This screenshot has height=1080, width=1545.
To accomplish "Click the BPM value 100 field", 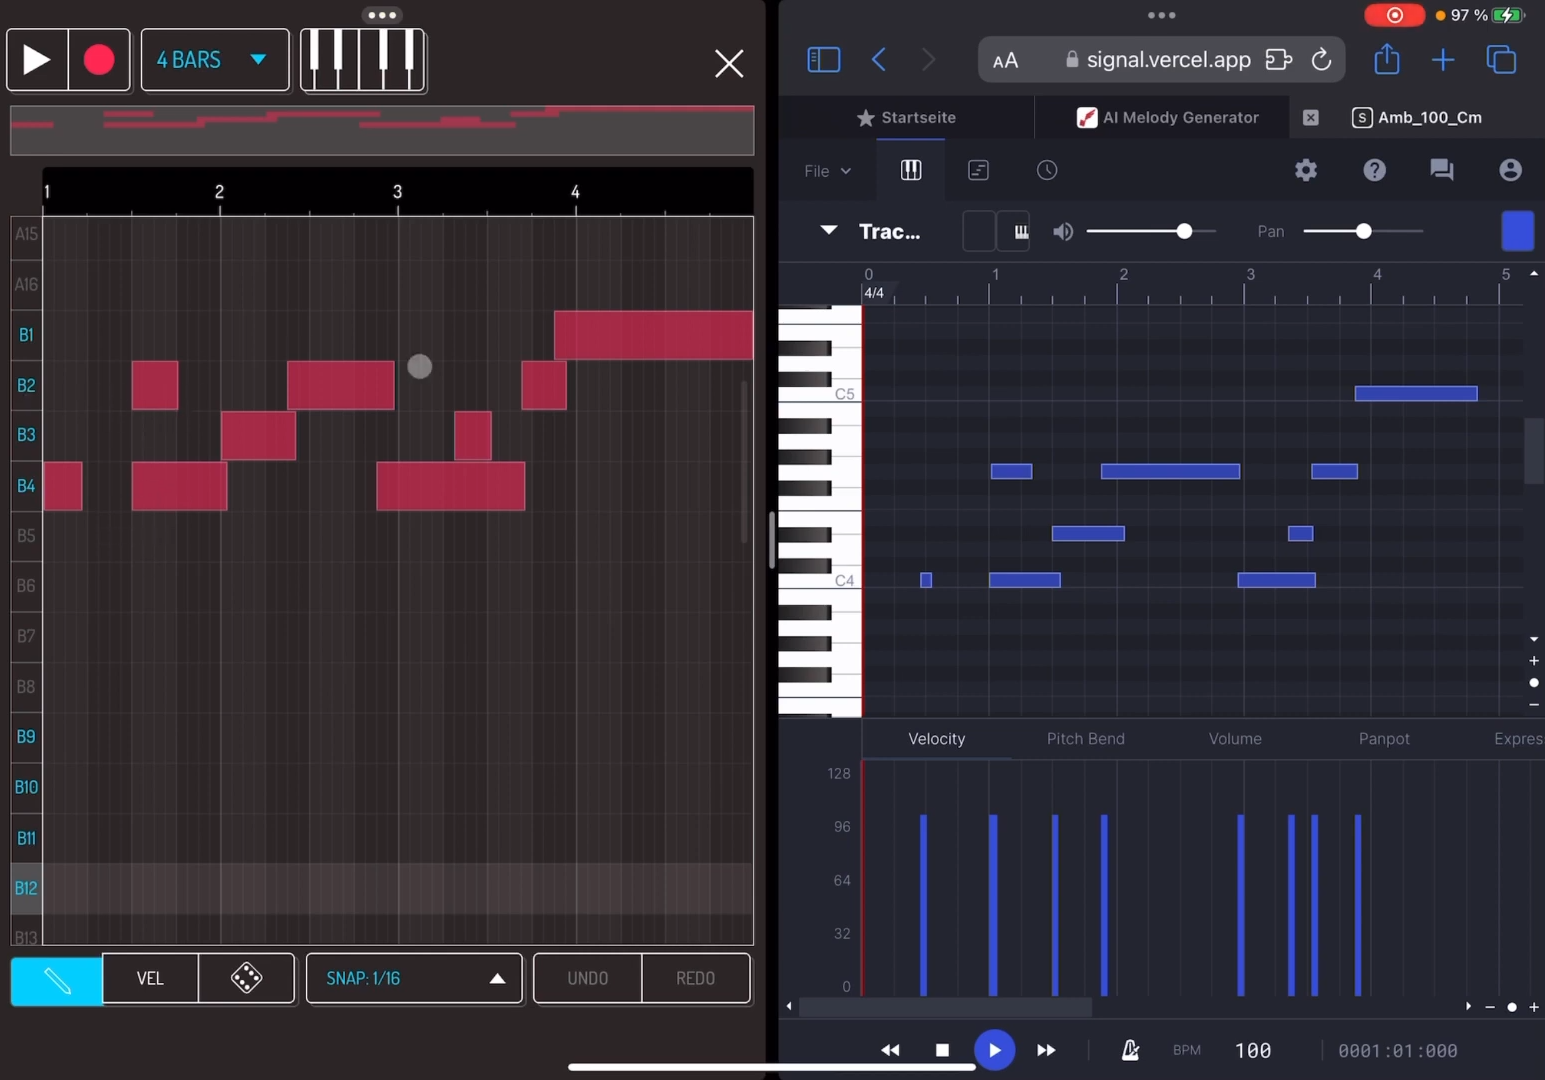I will pyautogui.click(x=1252, y=1050).
